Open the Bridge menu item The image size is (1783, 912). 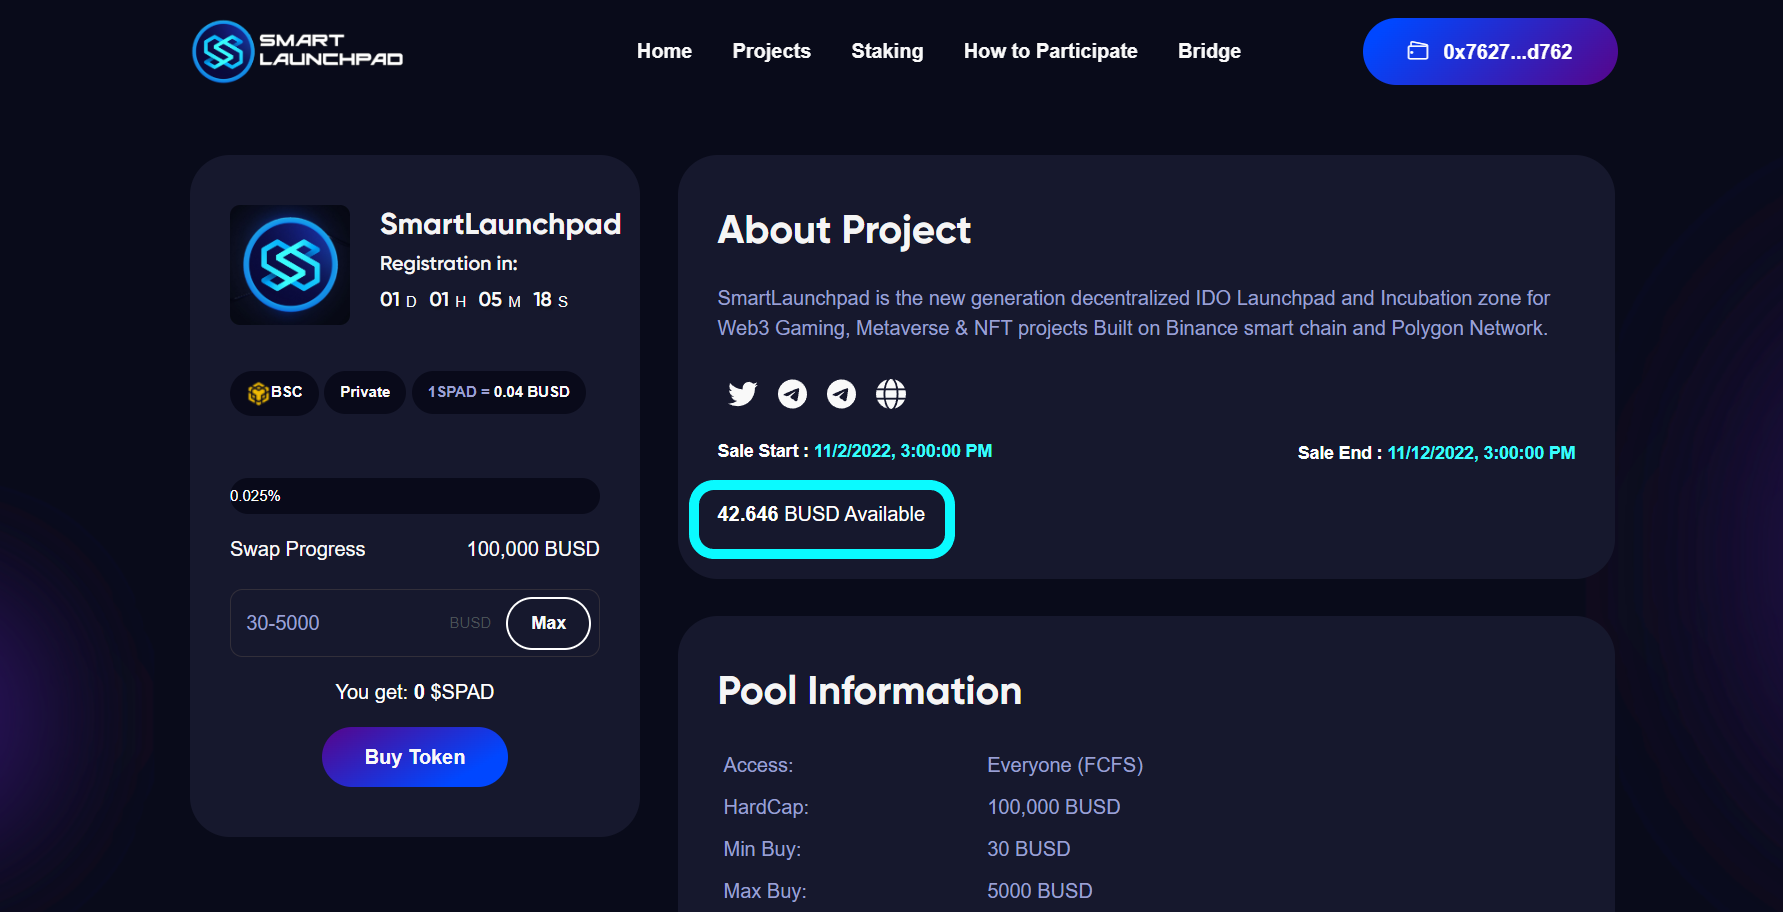1209,51
